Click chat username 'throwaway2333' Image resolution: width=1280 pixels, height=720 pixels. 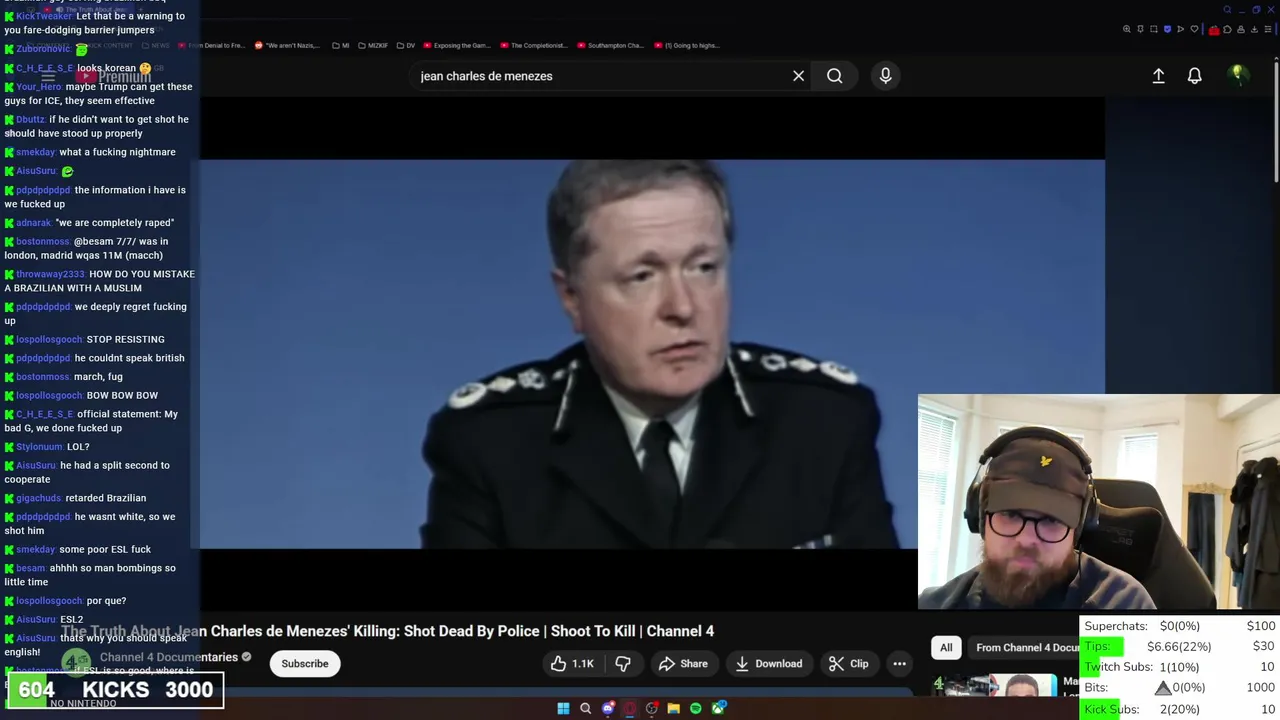[50, 274]
